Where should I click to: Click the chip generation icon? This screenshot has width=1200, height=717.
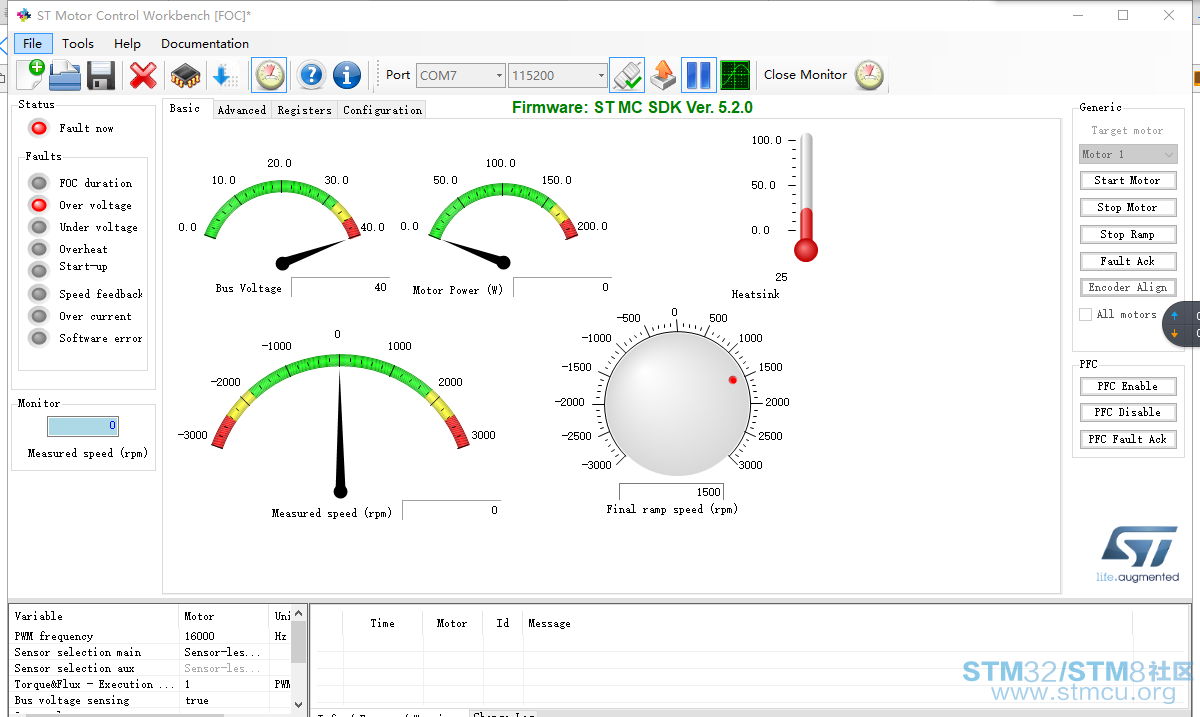tap(185, 75)
